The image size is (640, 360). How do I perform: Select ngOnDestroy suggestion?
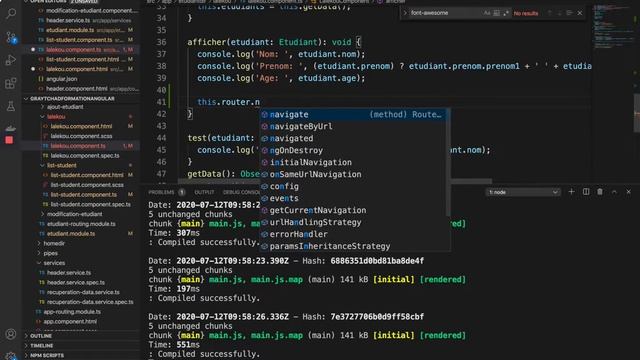[x=353, y=151]
